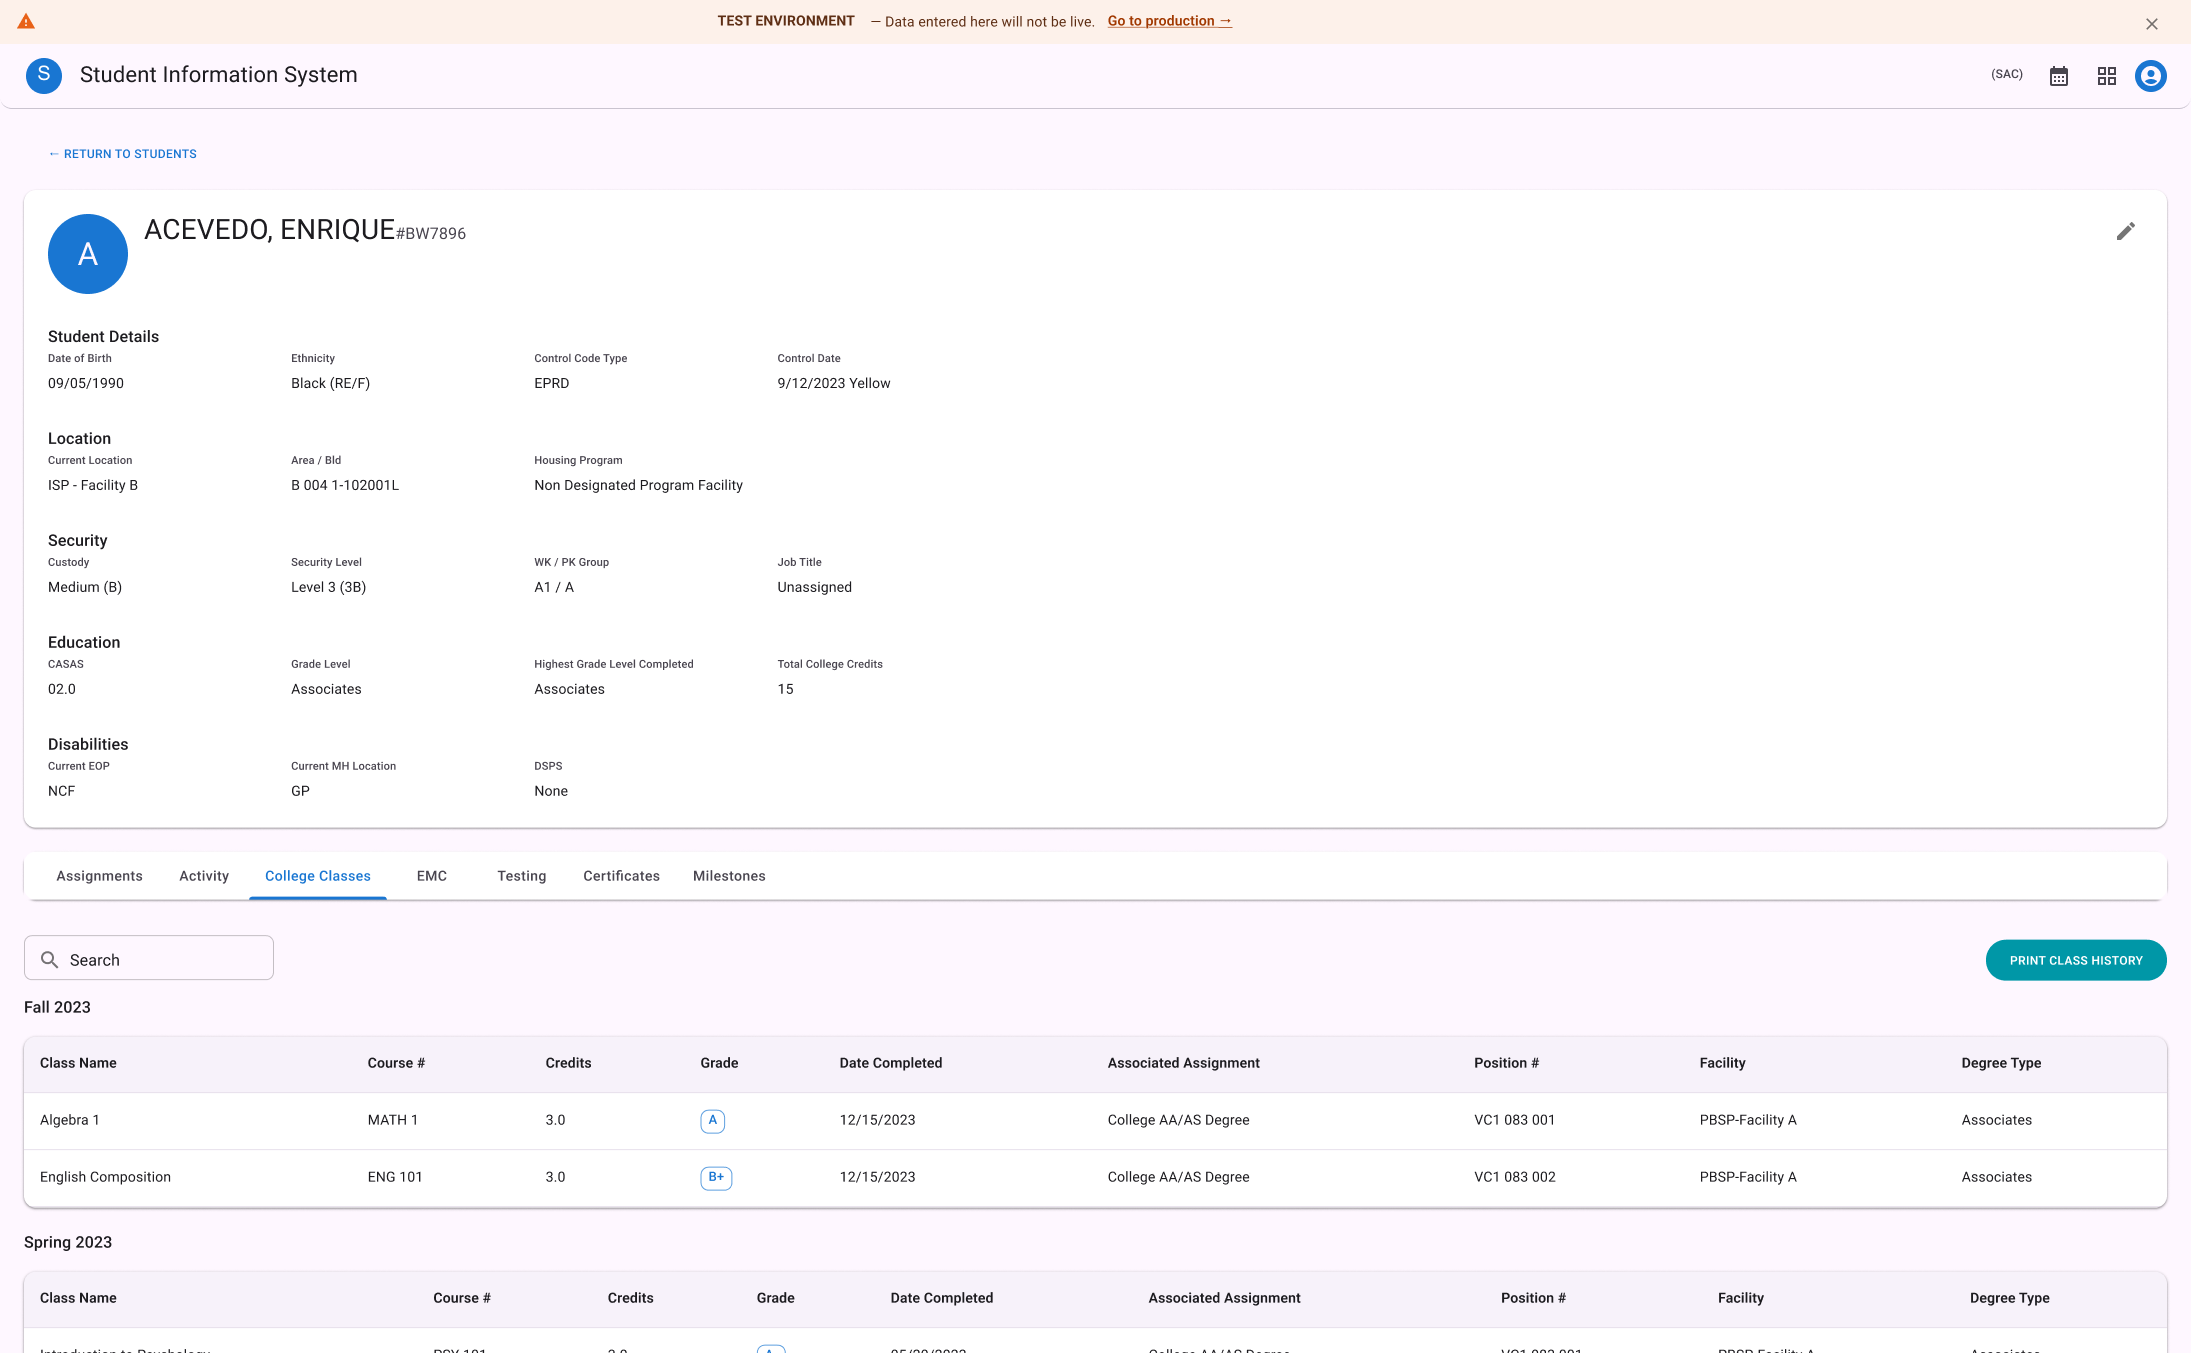Click the Fall 2023 Facility column header
Image resolution: width=2191 pixels, height=1353 pixels.
coord(1722,1063)
